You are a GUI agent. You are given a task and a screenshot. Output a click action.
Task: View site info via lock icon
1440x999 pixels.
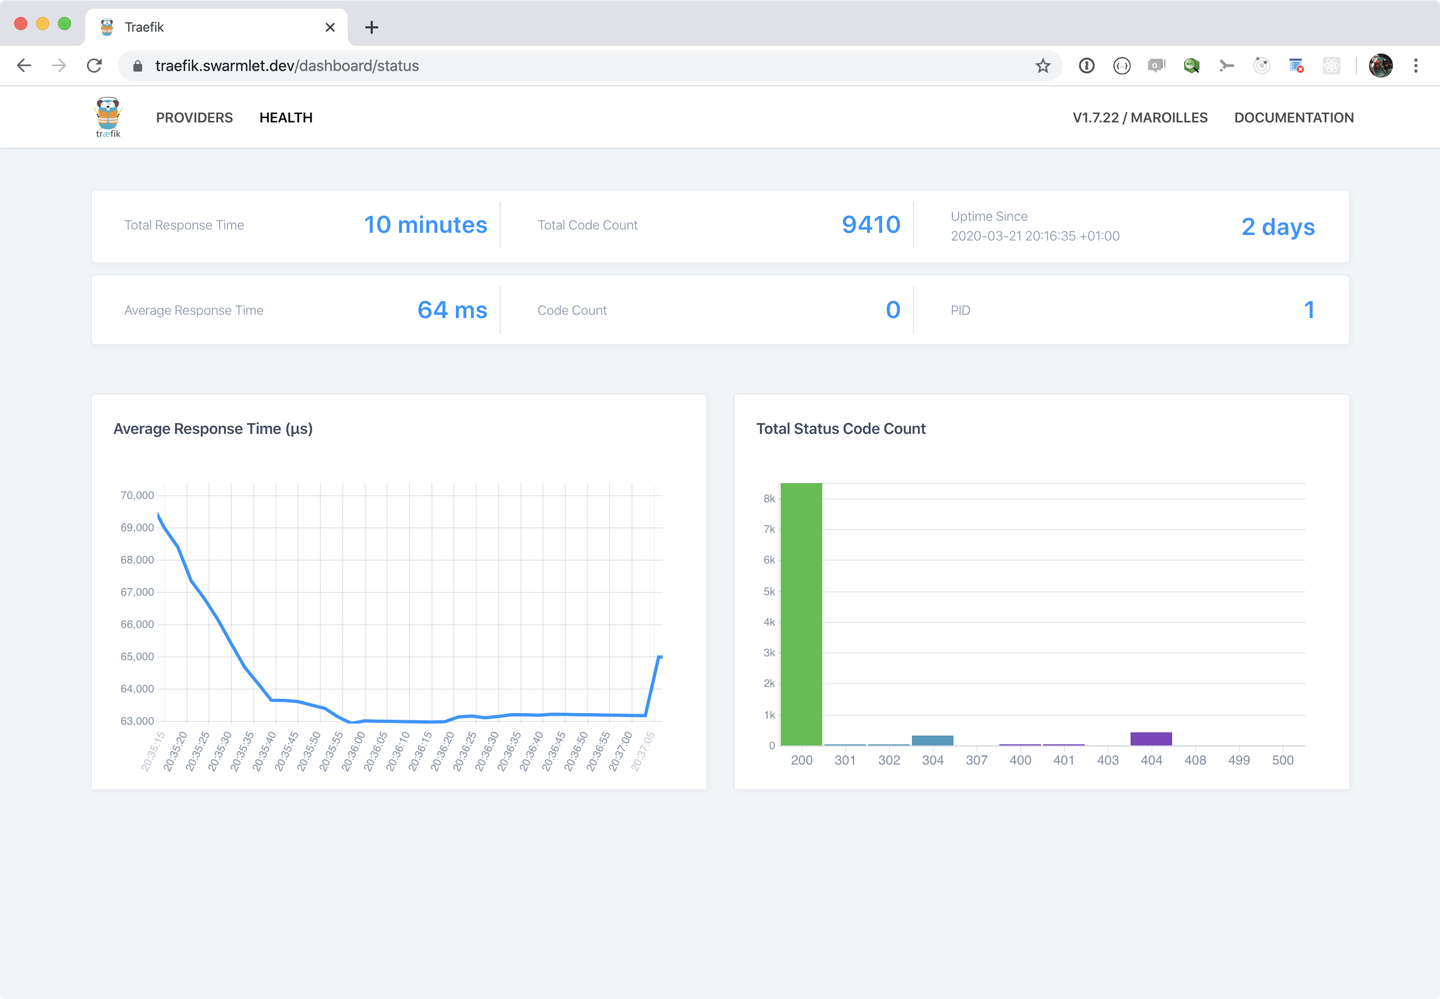138,66
